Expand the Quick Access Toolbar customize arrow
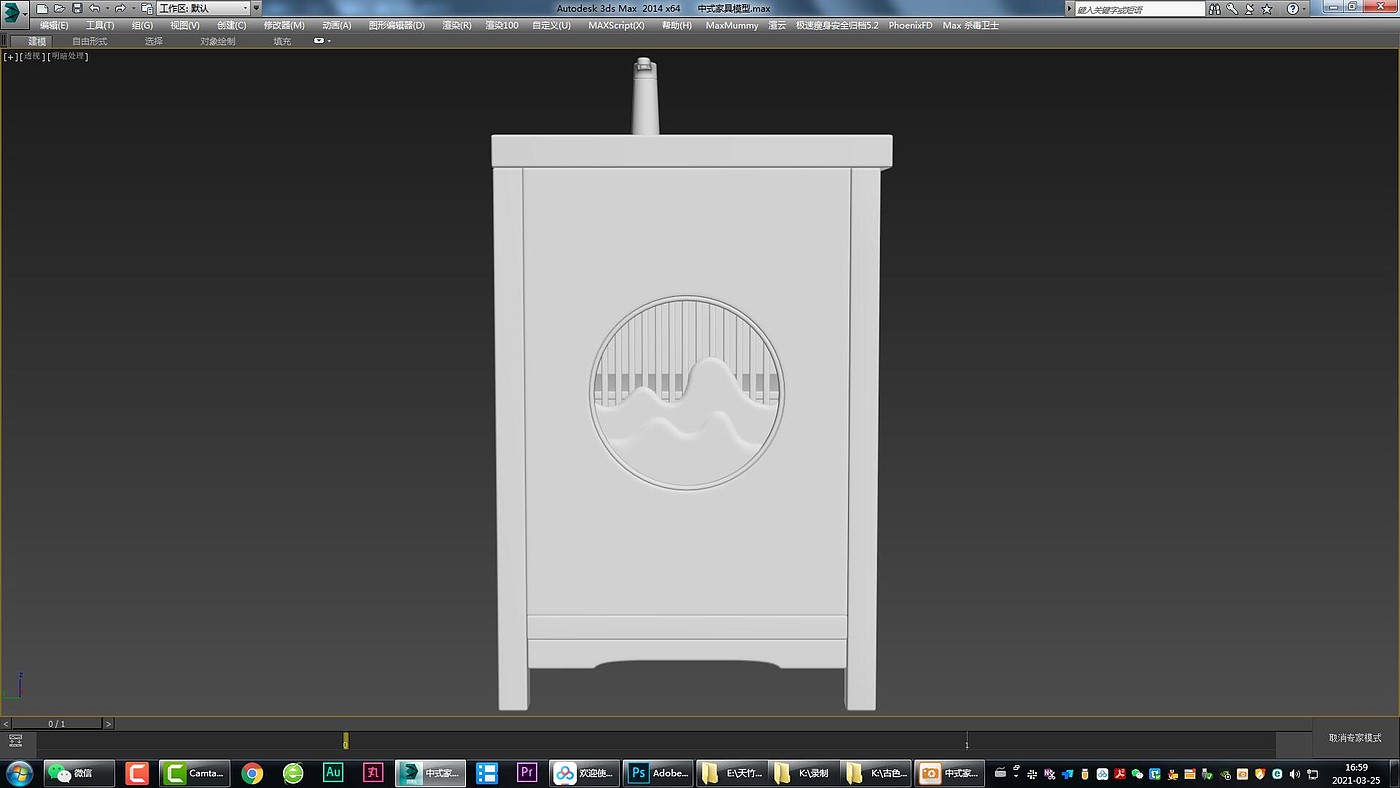1400x788 pixels. point(257,8)
